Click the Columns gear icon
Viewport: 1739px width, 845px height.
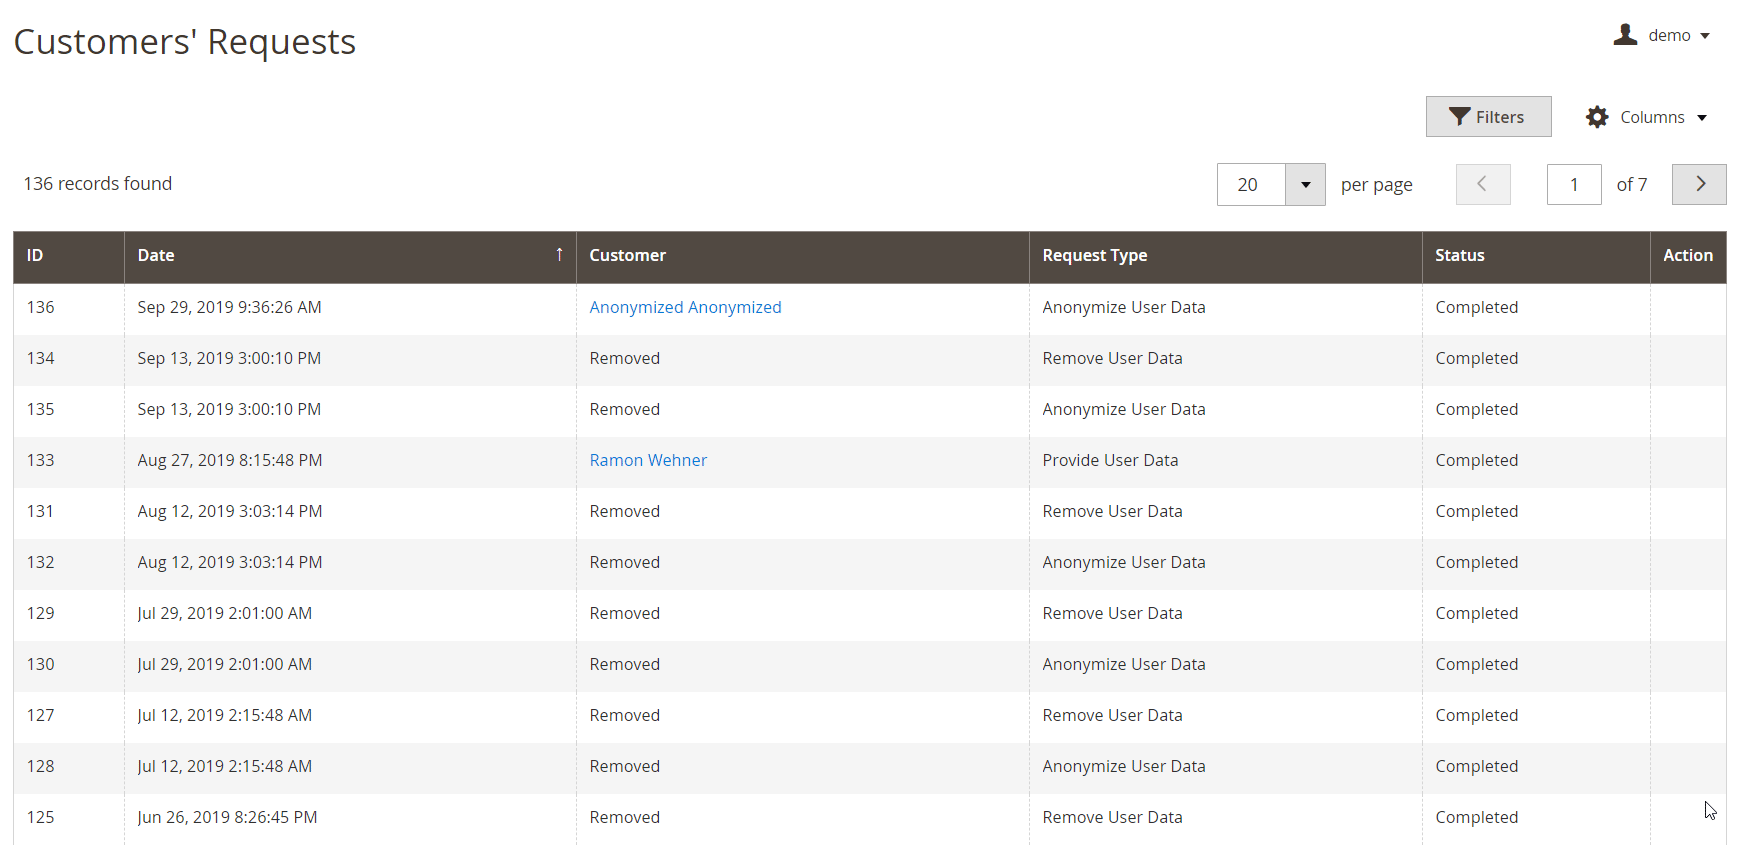(x=1597, y=117)
